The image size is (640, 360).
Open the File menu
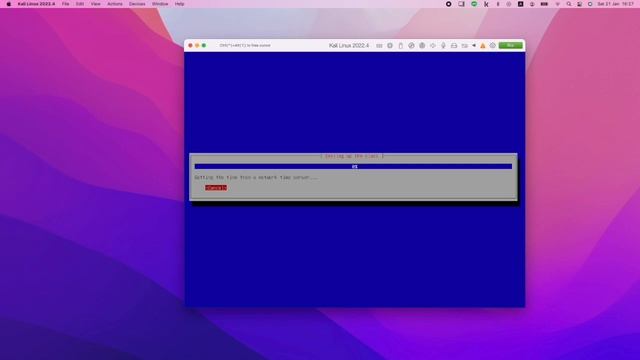[x=66, y=4]
